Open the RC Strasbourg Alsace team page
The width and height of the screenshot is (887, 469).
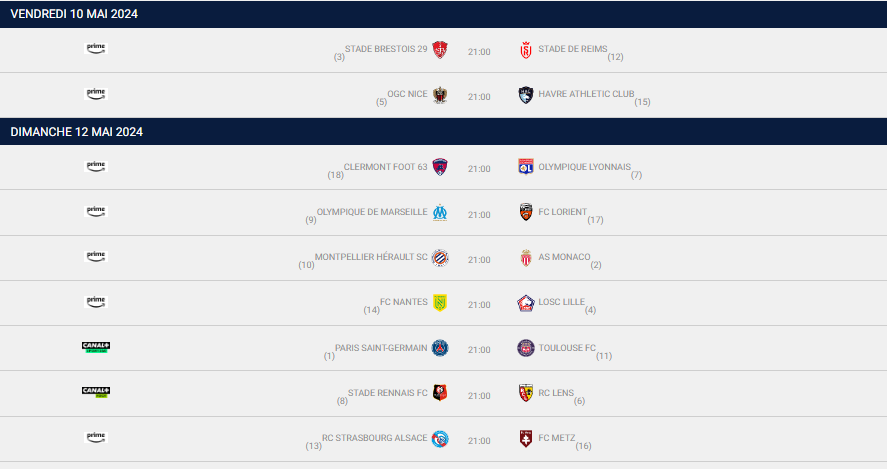pos(374,438)
